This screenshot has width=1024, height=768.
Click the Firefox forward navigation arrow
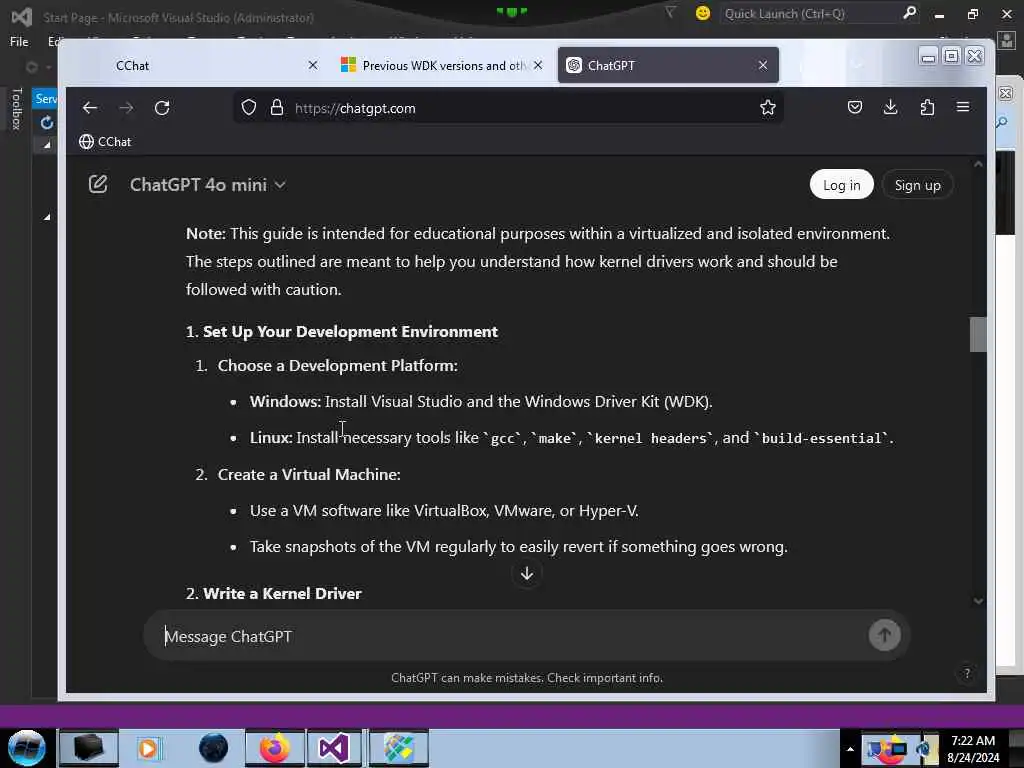(x=126, y=108)
